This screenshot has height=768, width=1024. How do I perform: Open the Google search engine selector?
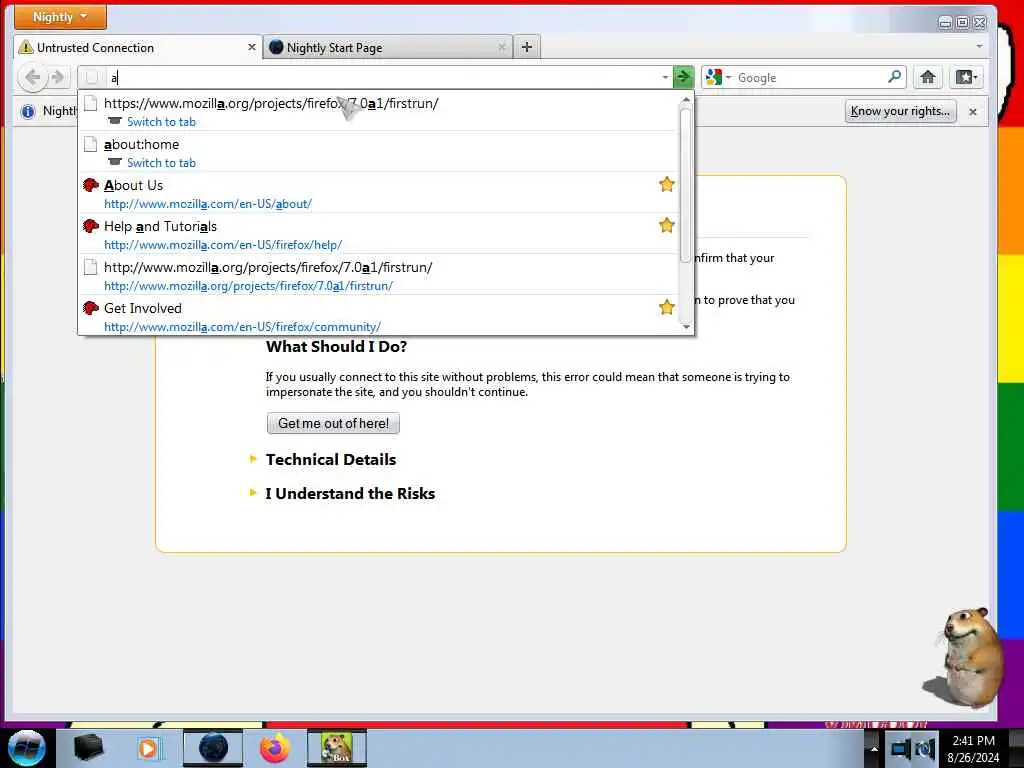coord(719,78)
